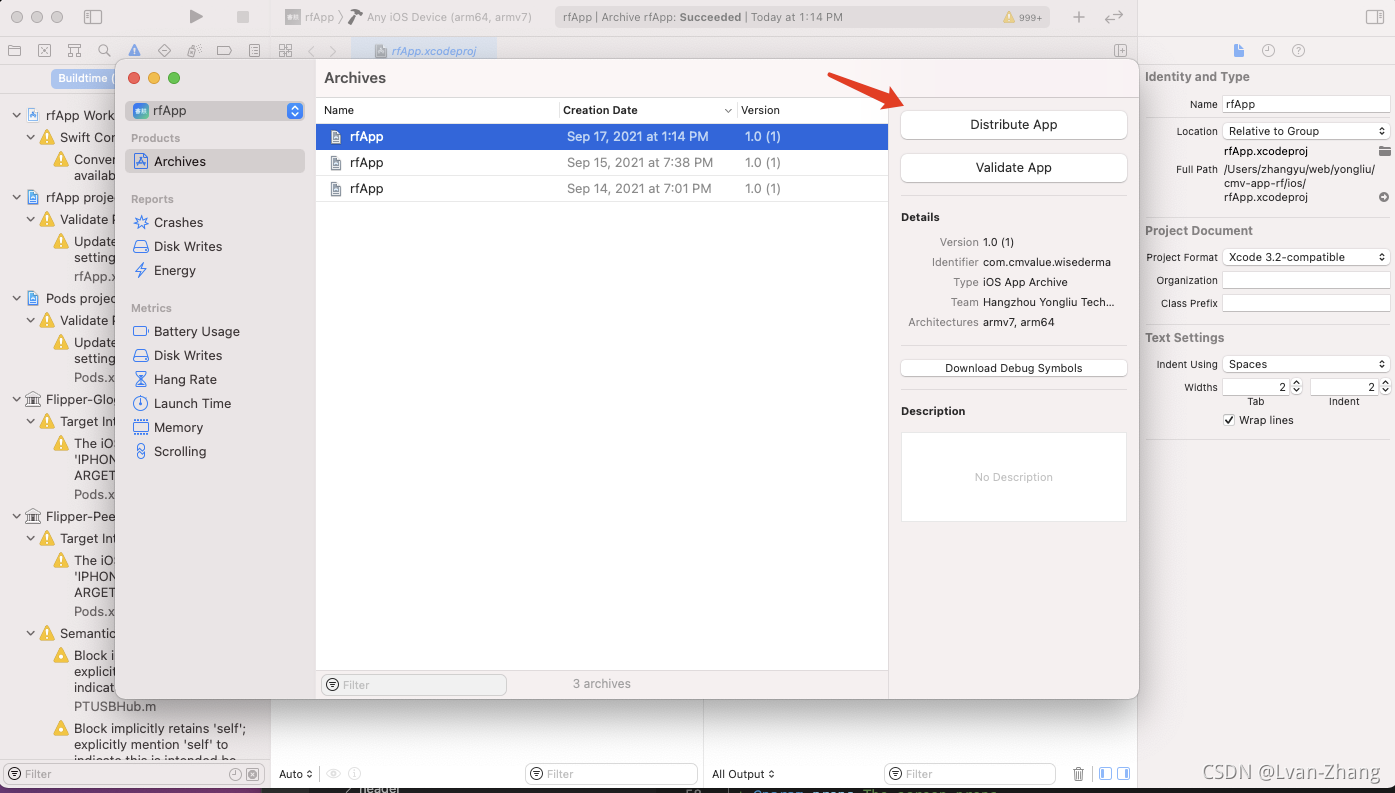Image resolution: width=1395 pixels, height=793 pixels.
Task: Sort archives by Creation Date column
Action: pos(647,110)
